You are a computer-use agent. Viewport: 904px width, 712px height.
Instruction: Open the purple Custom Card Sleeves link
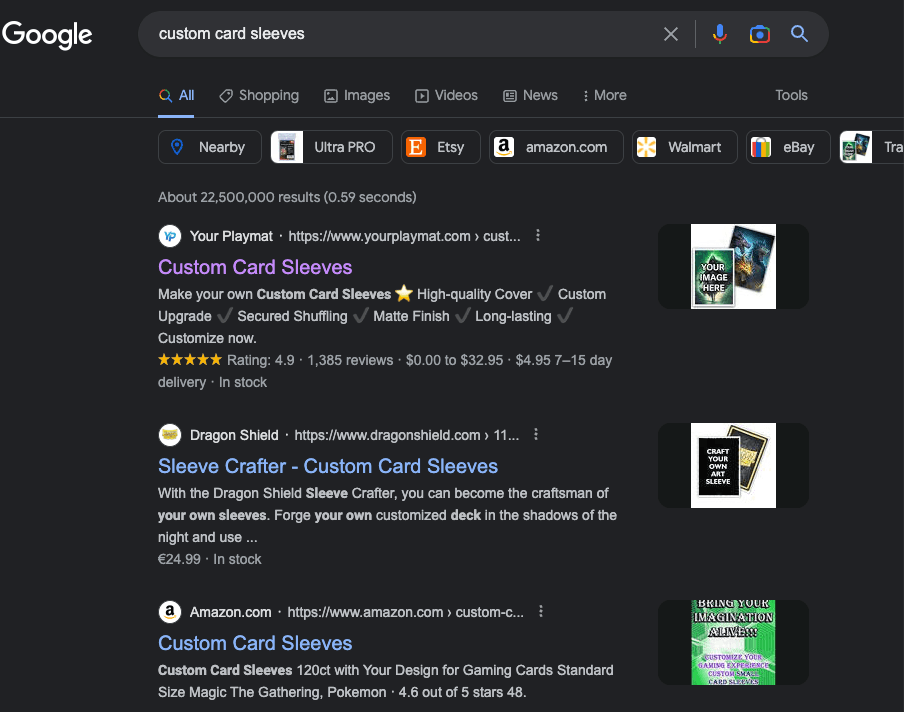[255, 267]
